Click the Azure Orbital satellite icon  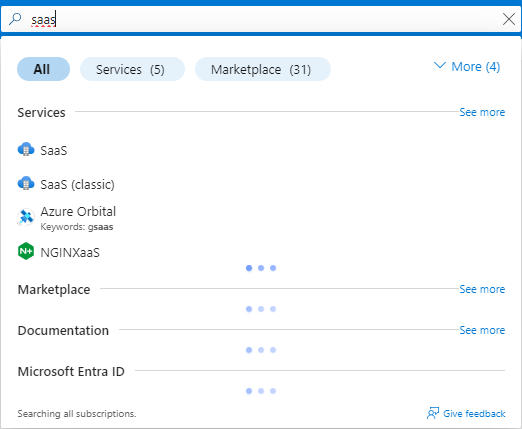[26, 217]
